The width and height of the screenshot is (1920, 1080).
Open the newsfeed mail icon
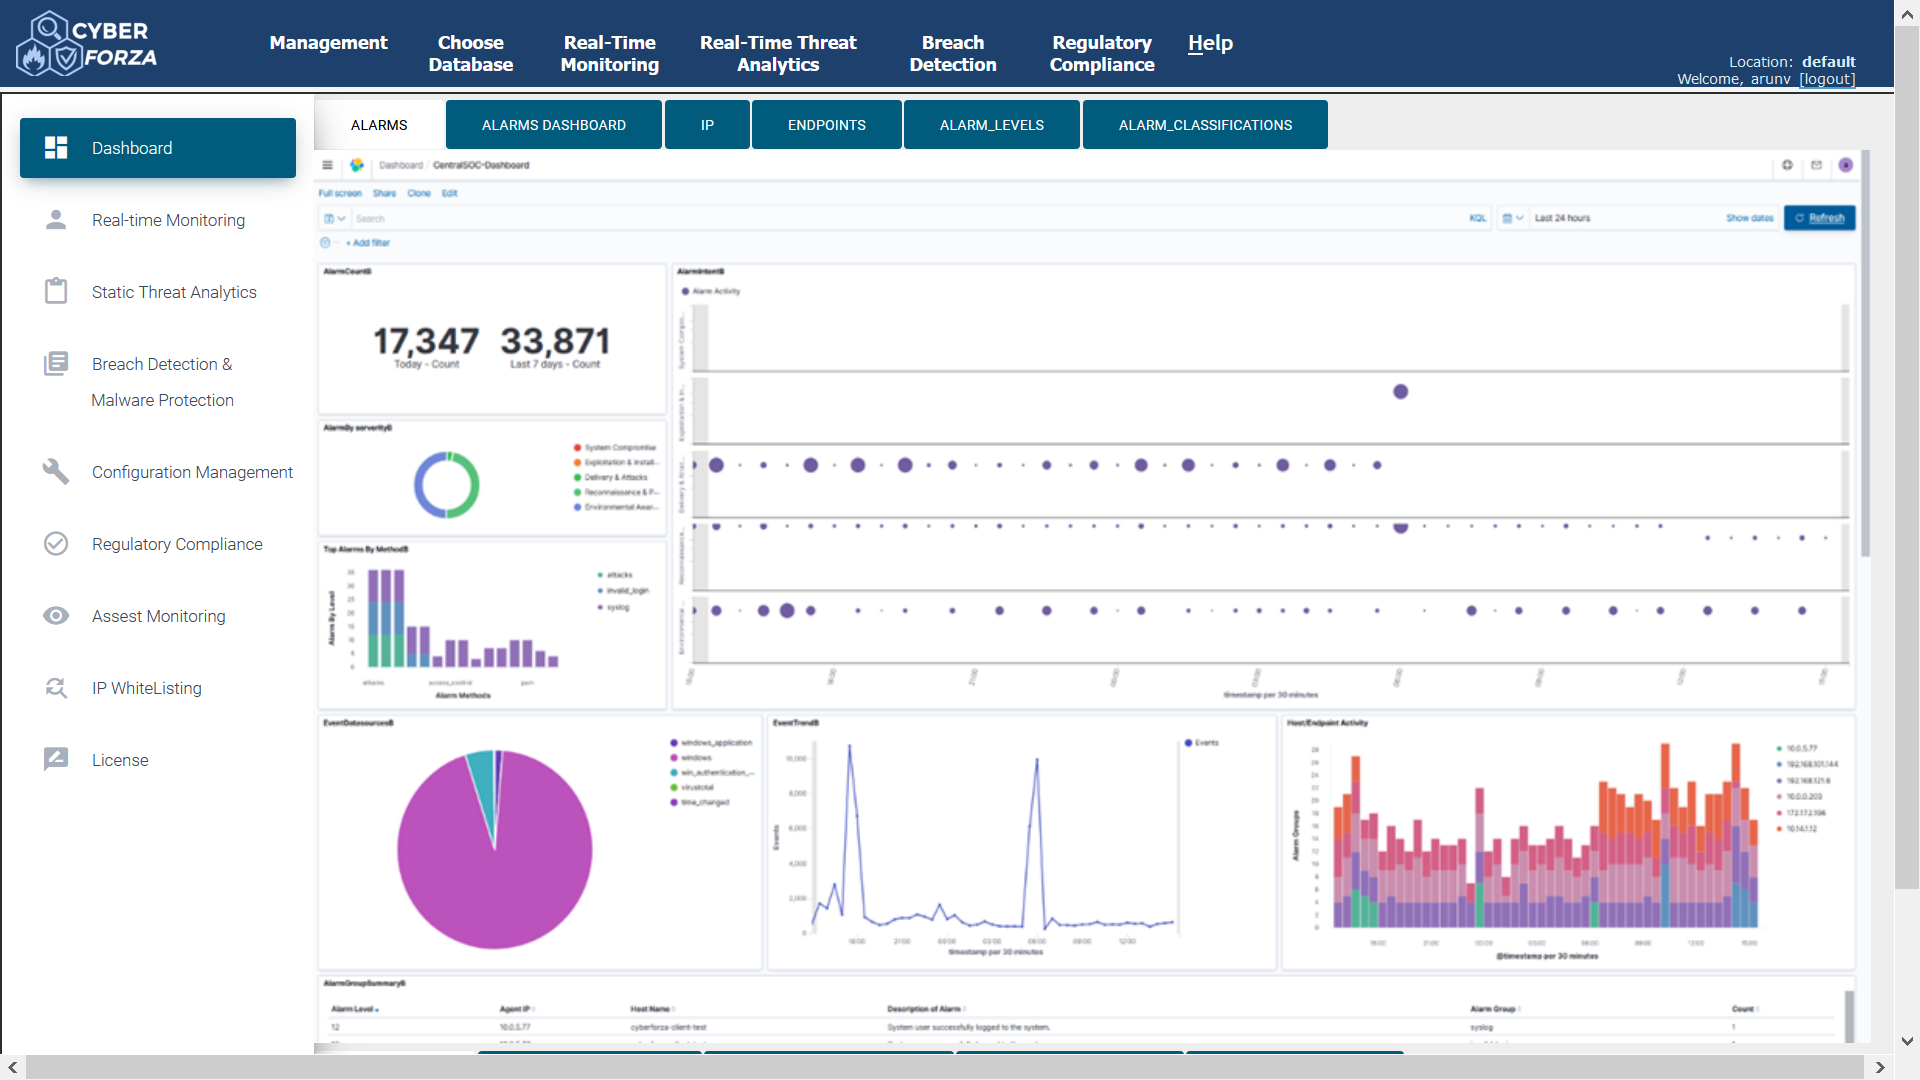pyautogui.click(x=1816, y=165)
